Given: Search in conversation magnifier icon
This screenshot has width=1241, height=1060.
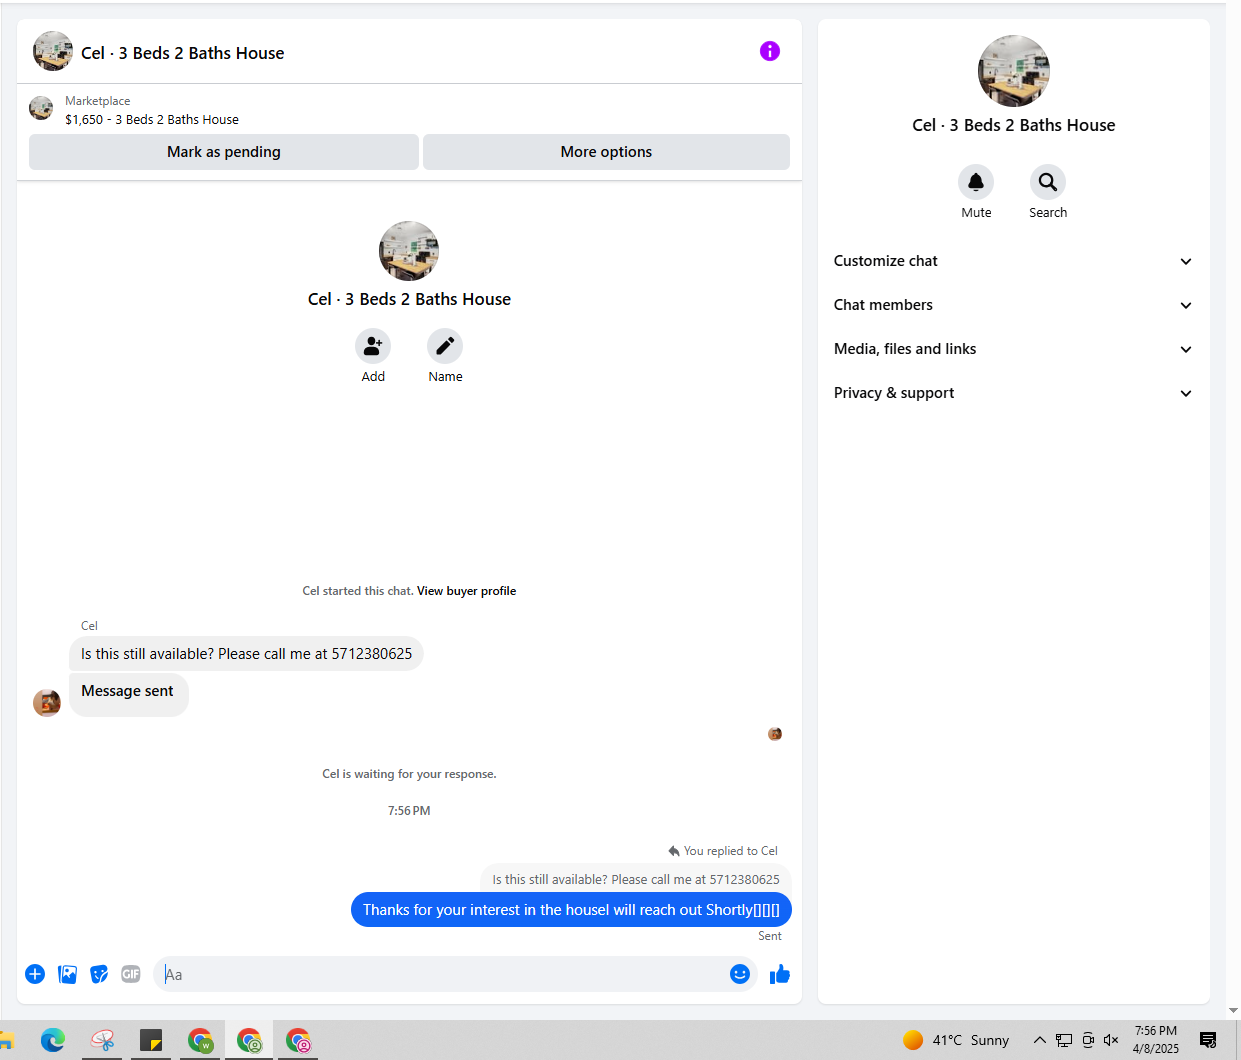Looking at the screenshot, I should (1048, 182).
